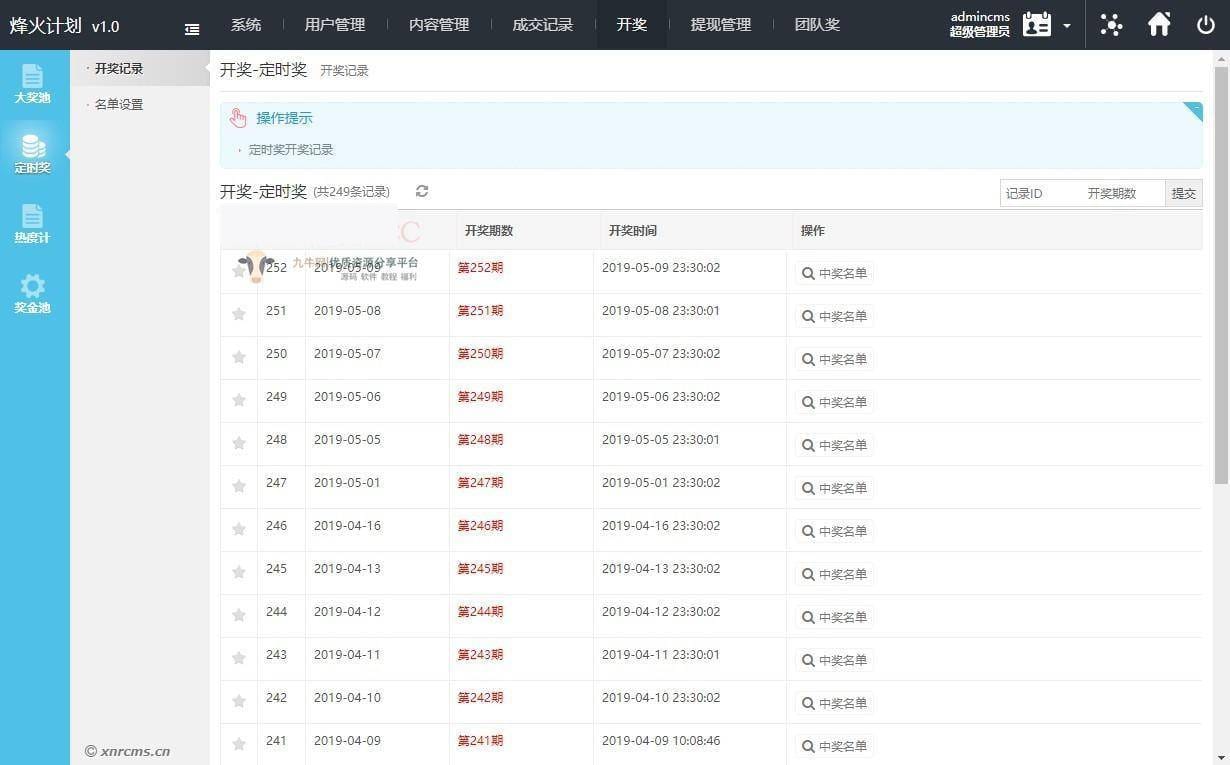
Task: Open the 第250期 period link
Action: click(480, 353)
